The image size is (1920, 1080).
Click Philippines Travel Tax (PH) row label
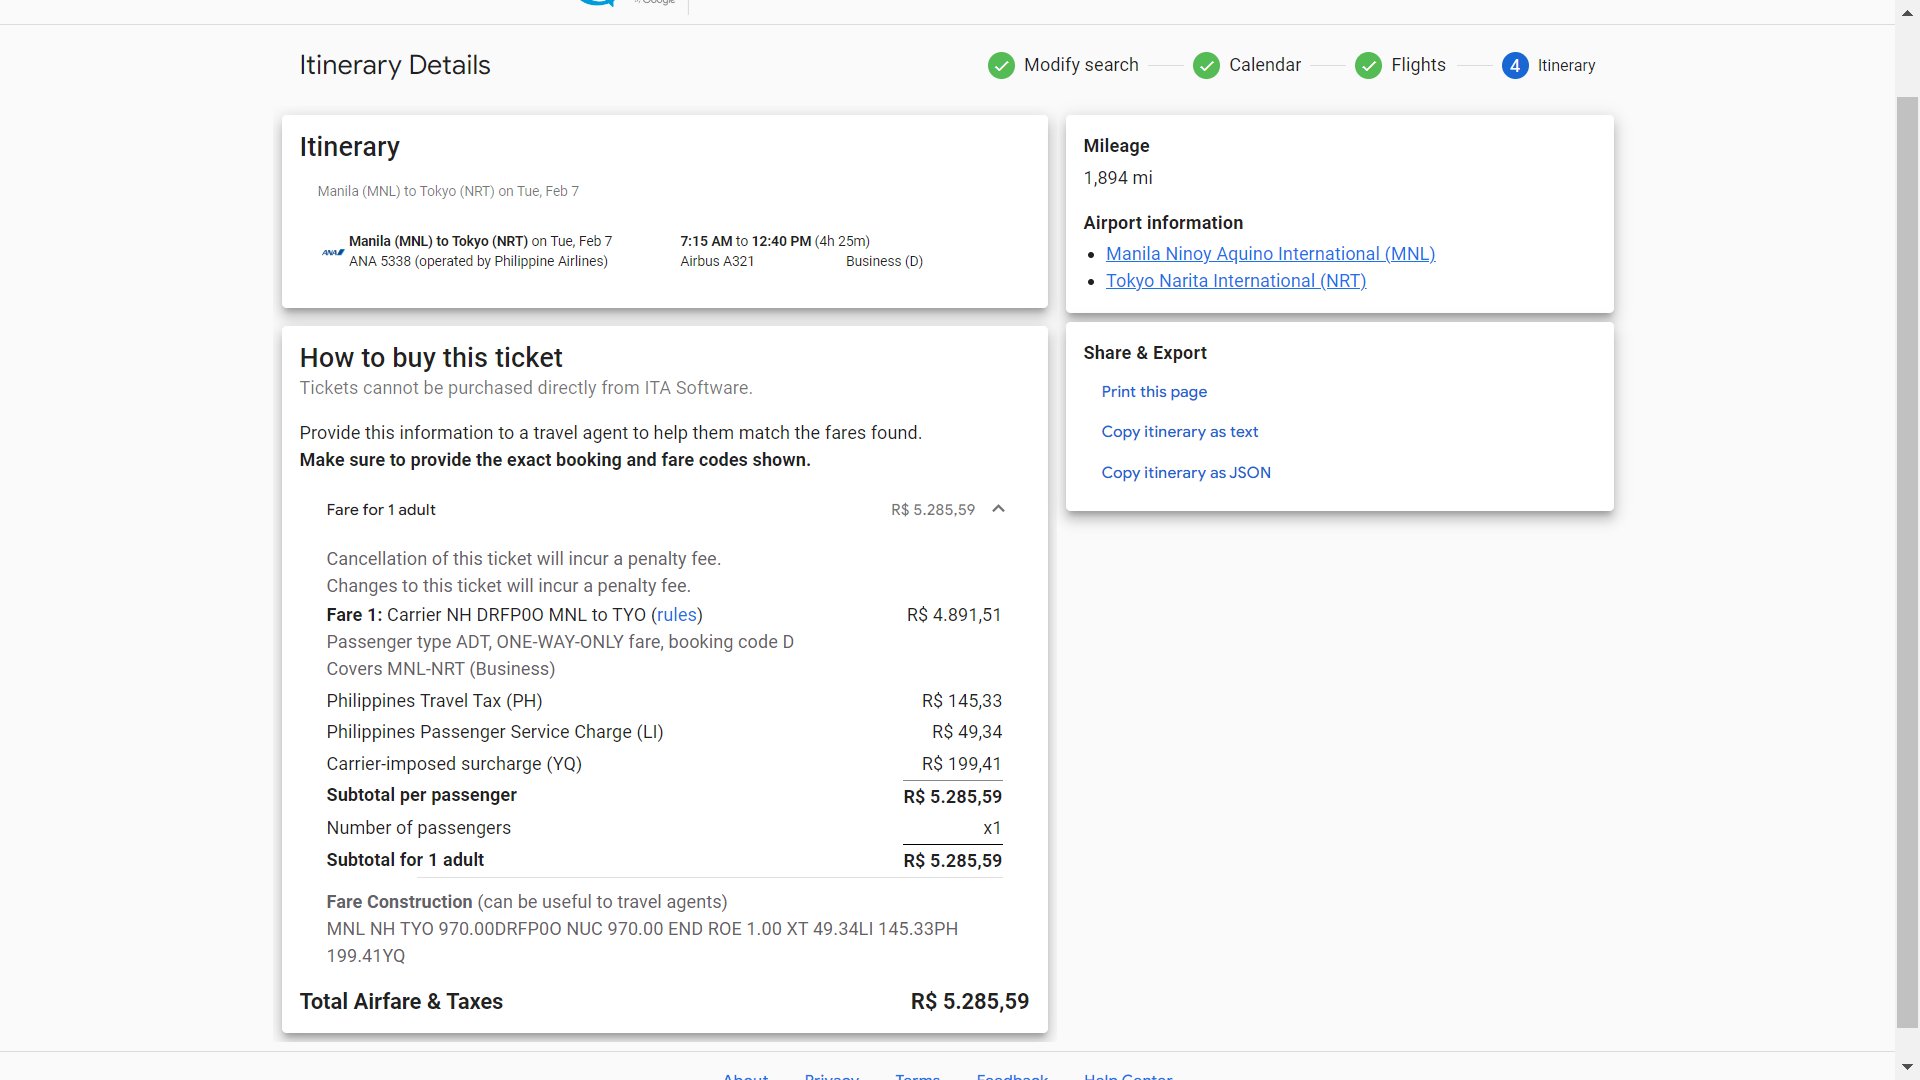pos(434,701)
